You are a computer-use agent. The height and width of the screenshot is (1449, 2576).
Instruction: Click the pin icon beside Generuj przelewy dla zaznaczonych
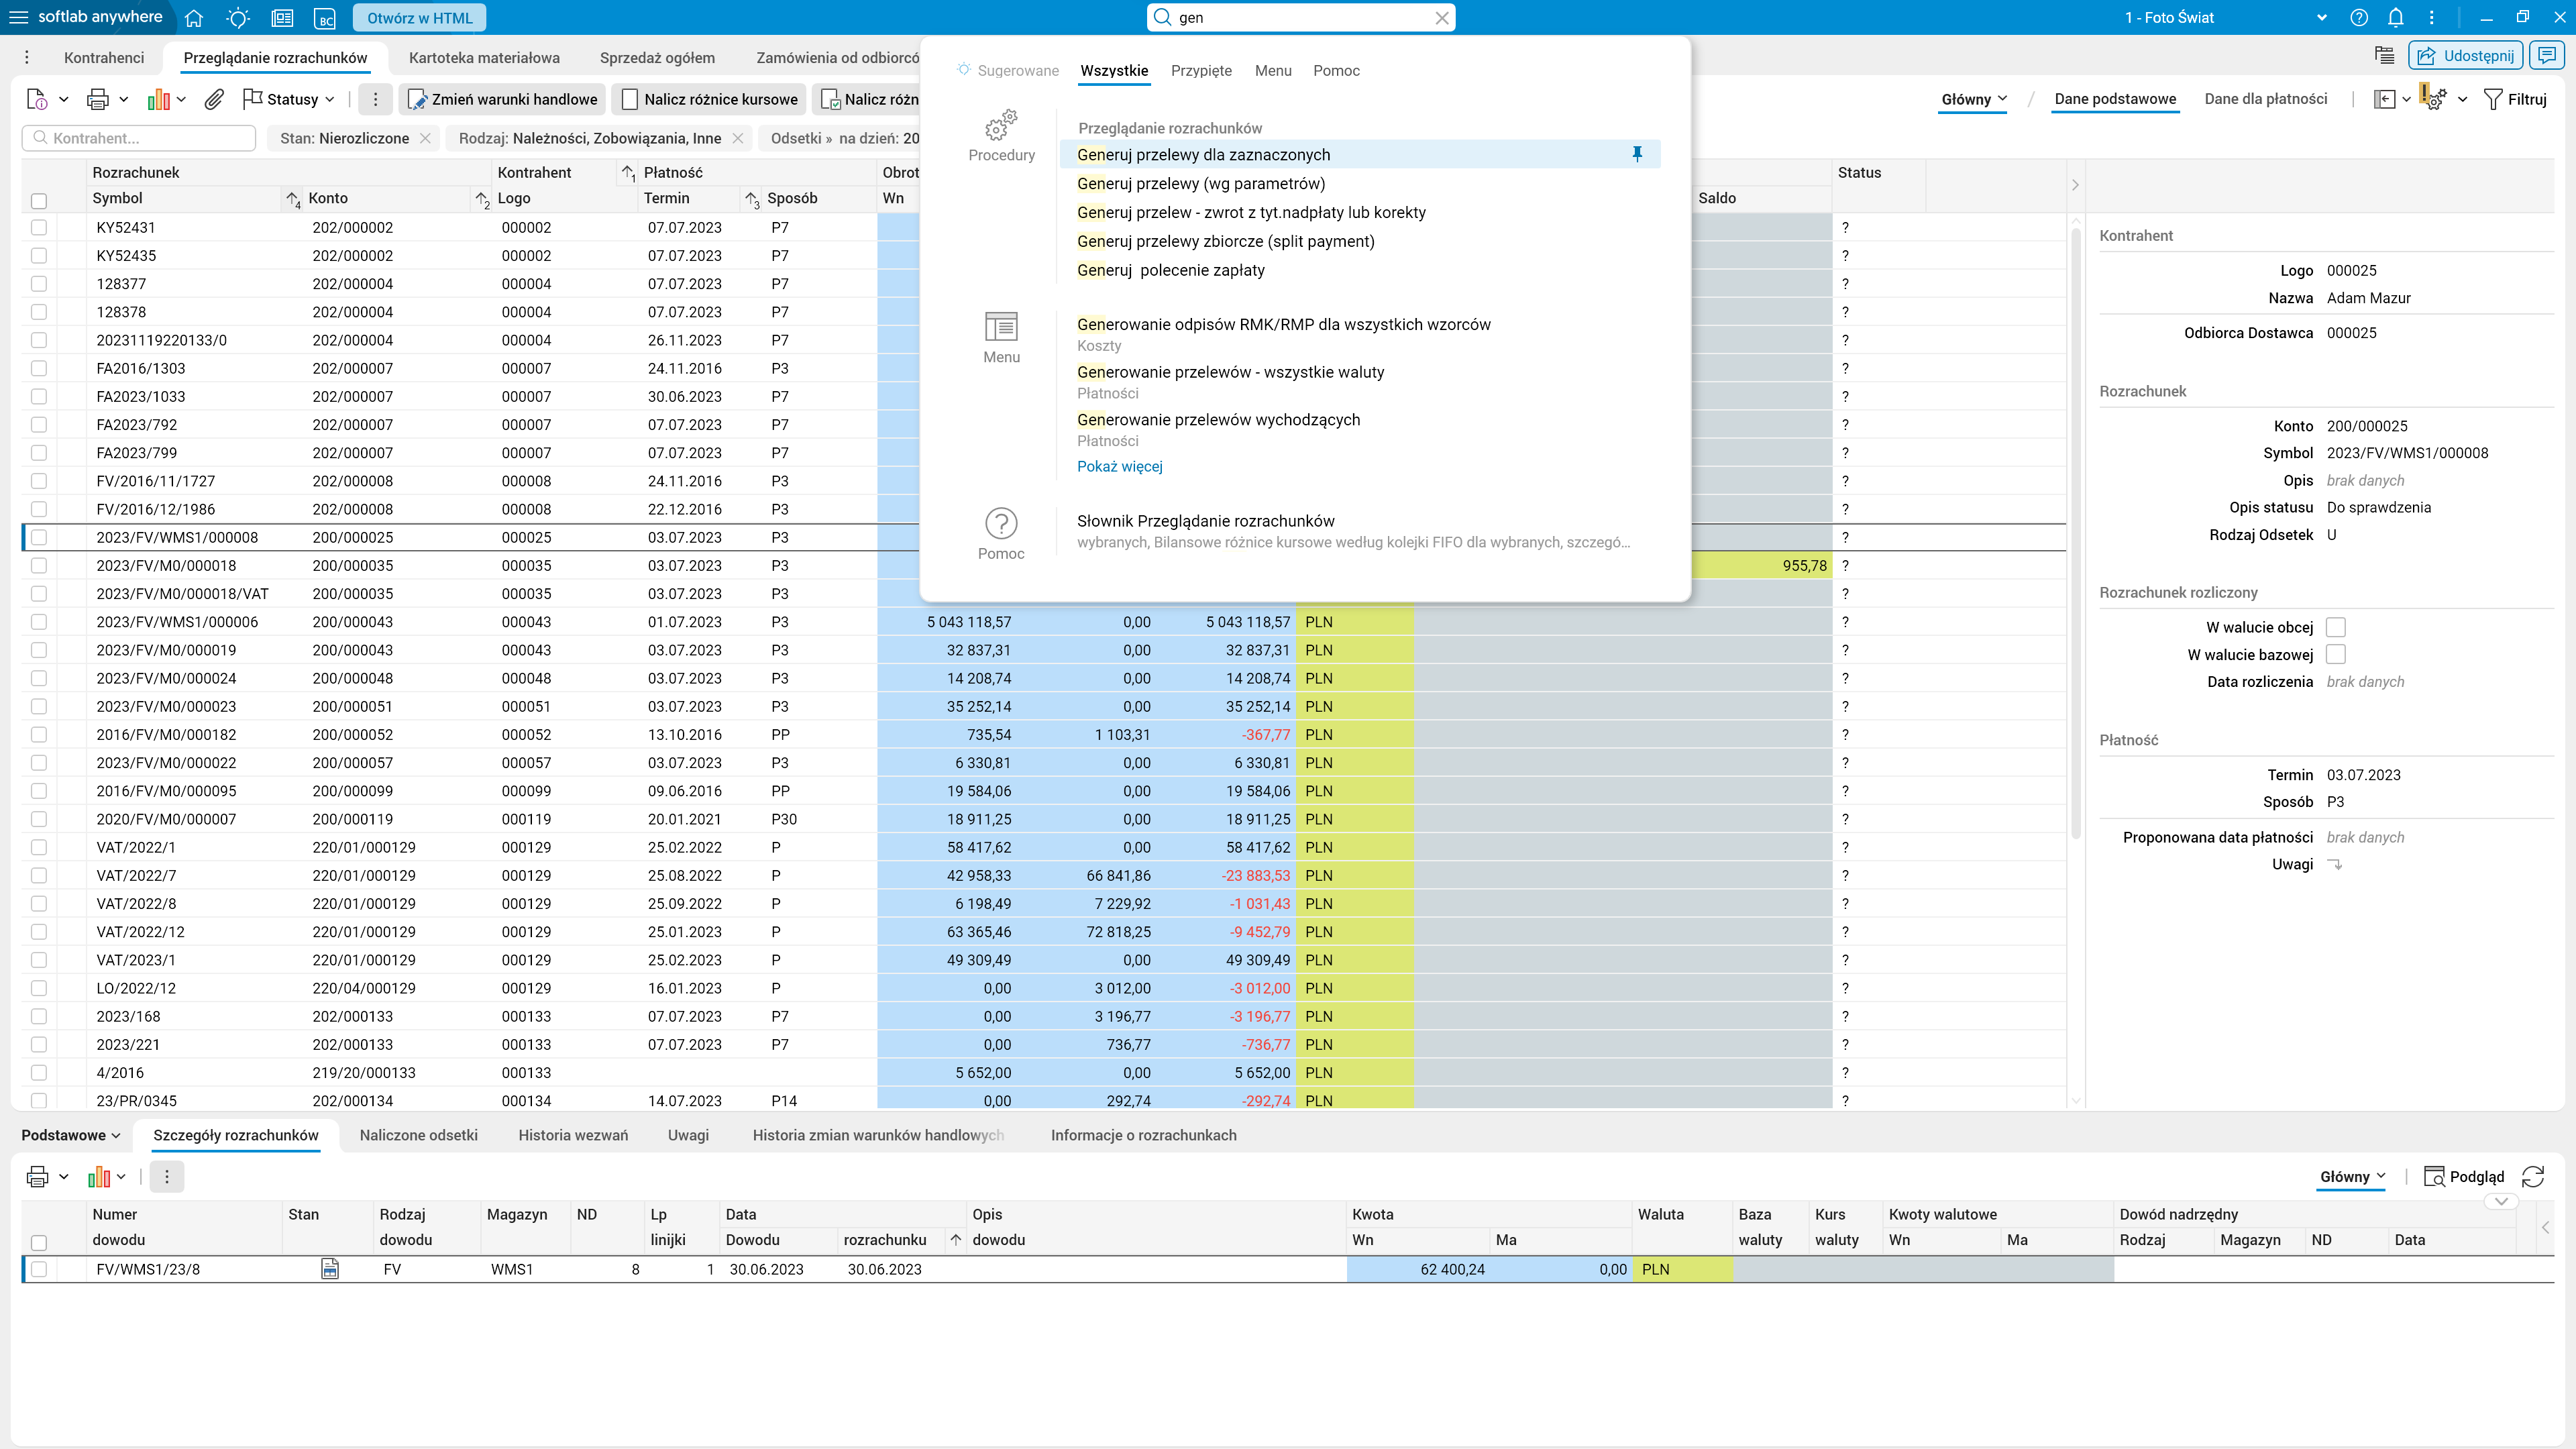(1637, 154)
